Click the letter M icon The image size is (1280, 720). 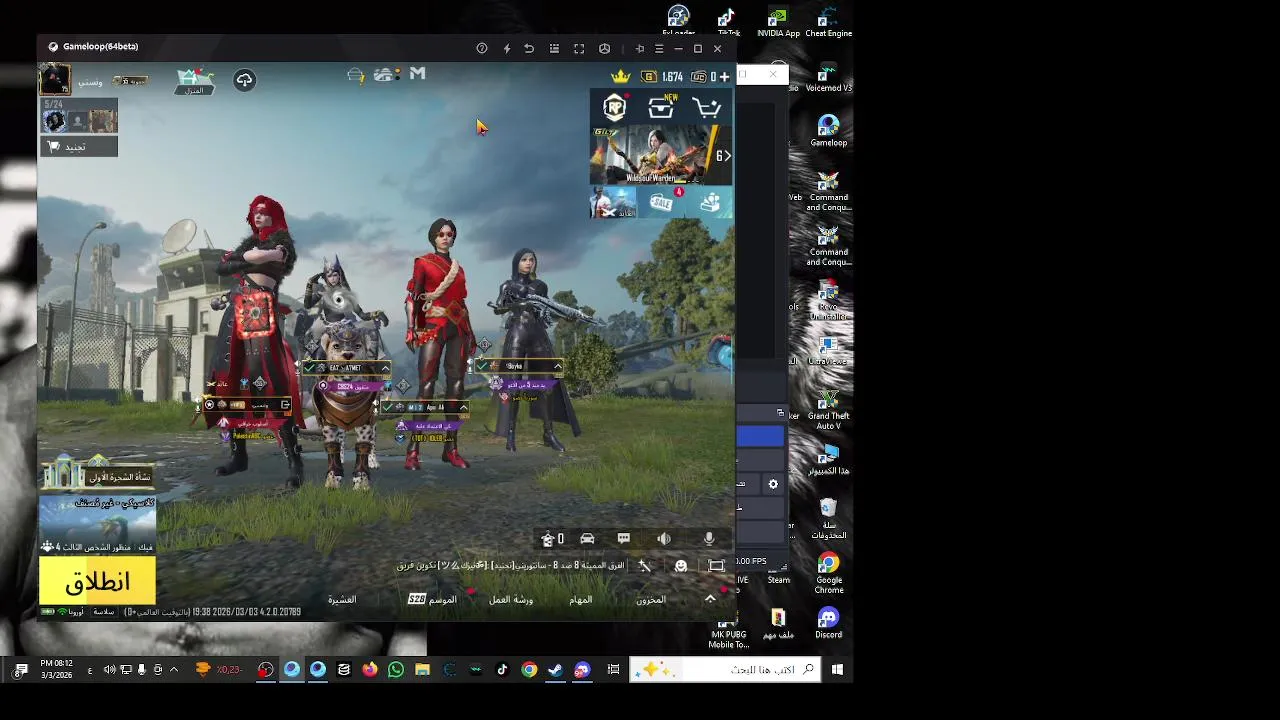click(x=418, y=73)
